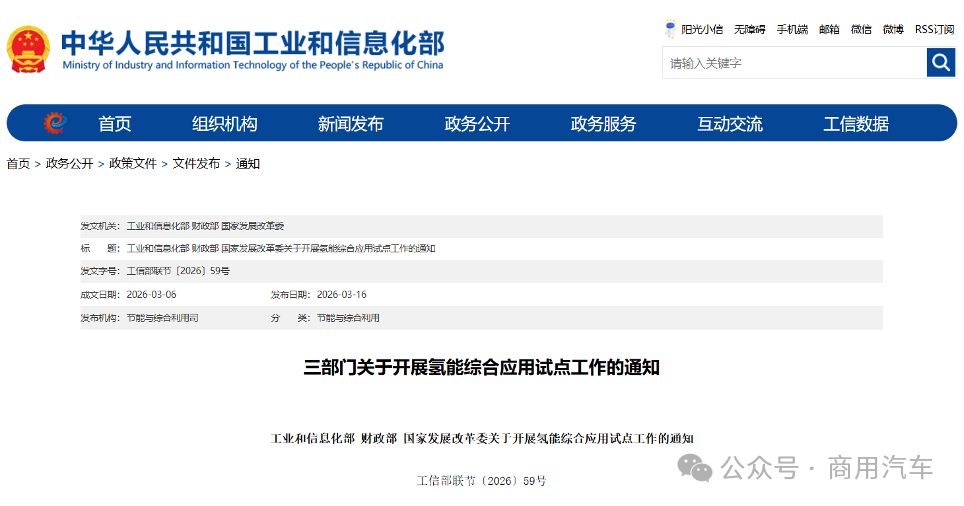This screenshot has height=506, width=964.
Task: Click the English ministry name text
Action: click(x=253, y=65)
